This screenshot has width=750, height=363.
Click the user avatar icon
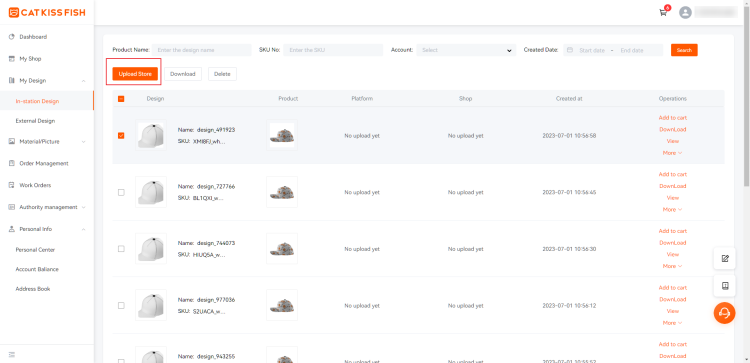pyautogui.click(x=685, y=12)
